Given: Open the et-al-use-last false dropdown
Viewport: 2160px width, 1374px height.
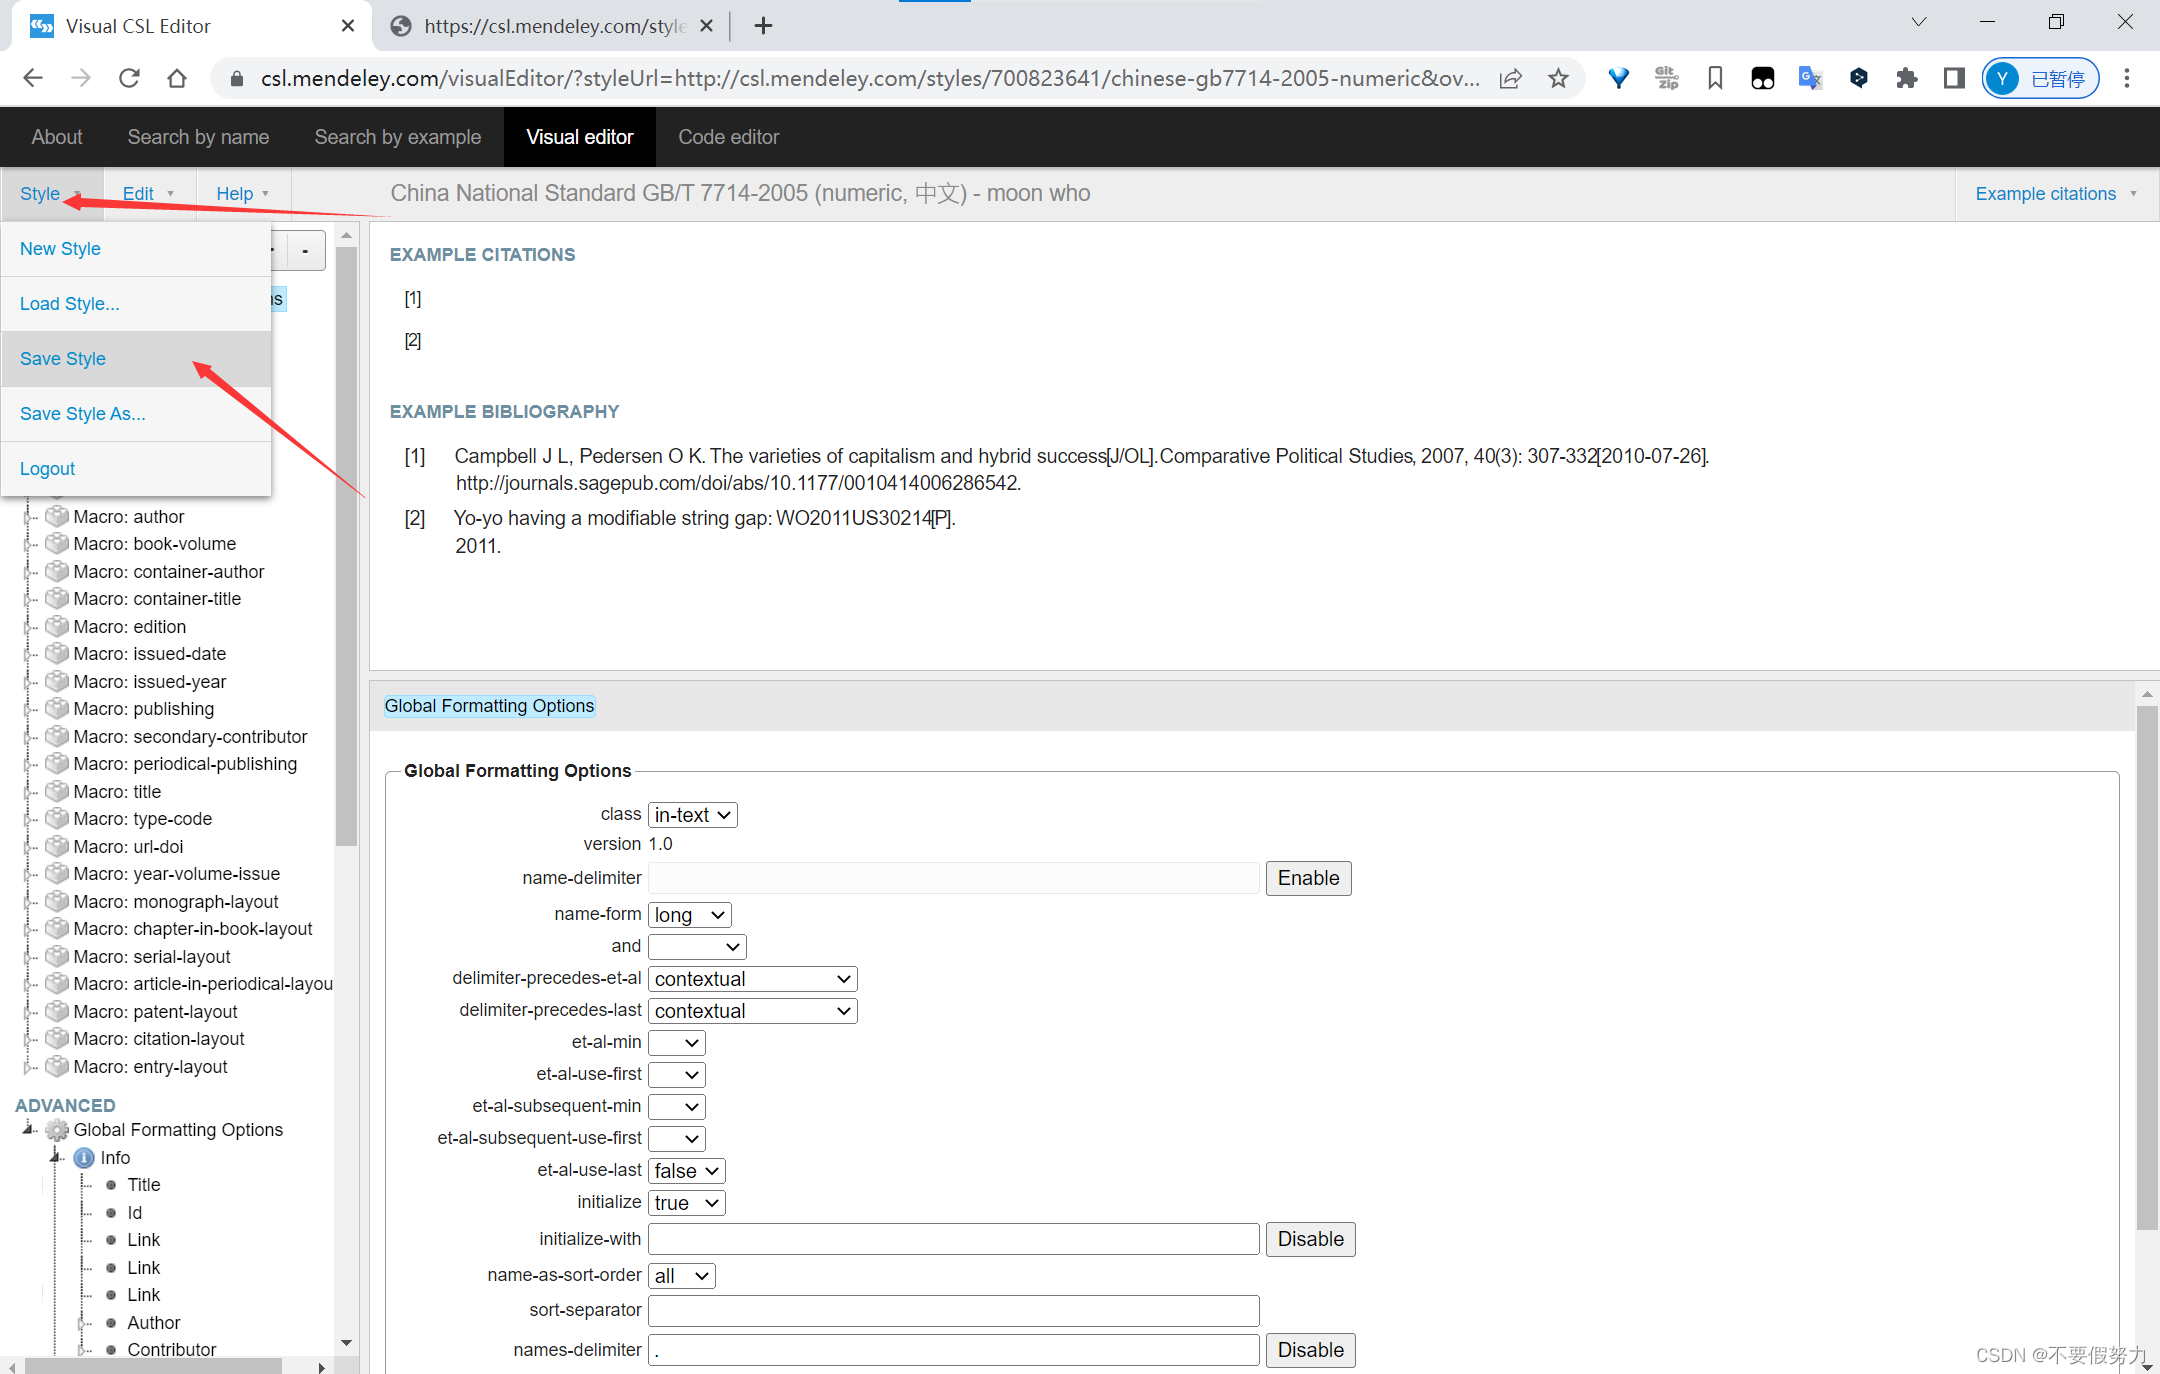Looking at the screenshot, I should coord(686,1169).
